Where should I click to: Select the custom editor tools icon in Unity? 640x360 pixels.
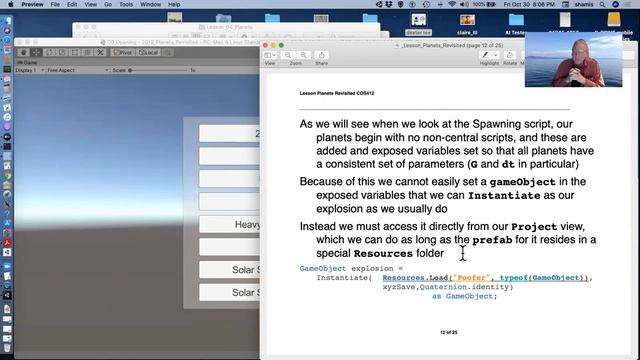point(100,53)
